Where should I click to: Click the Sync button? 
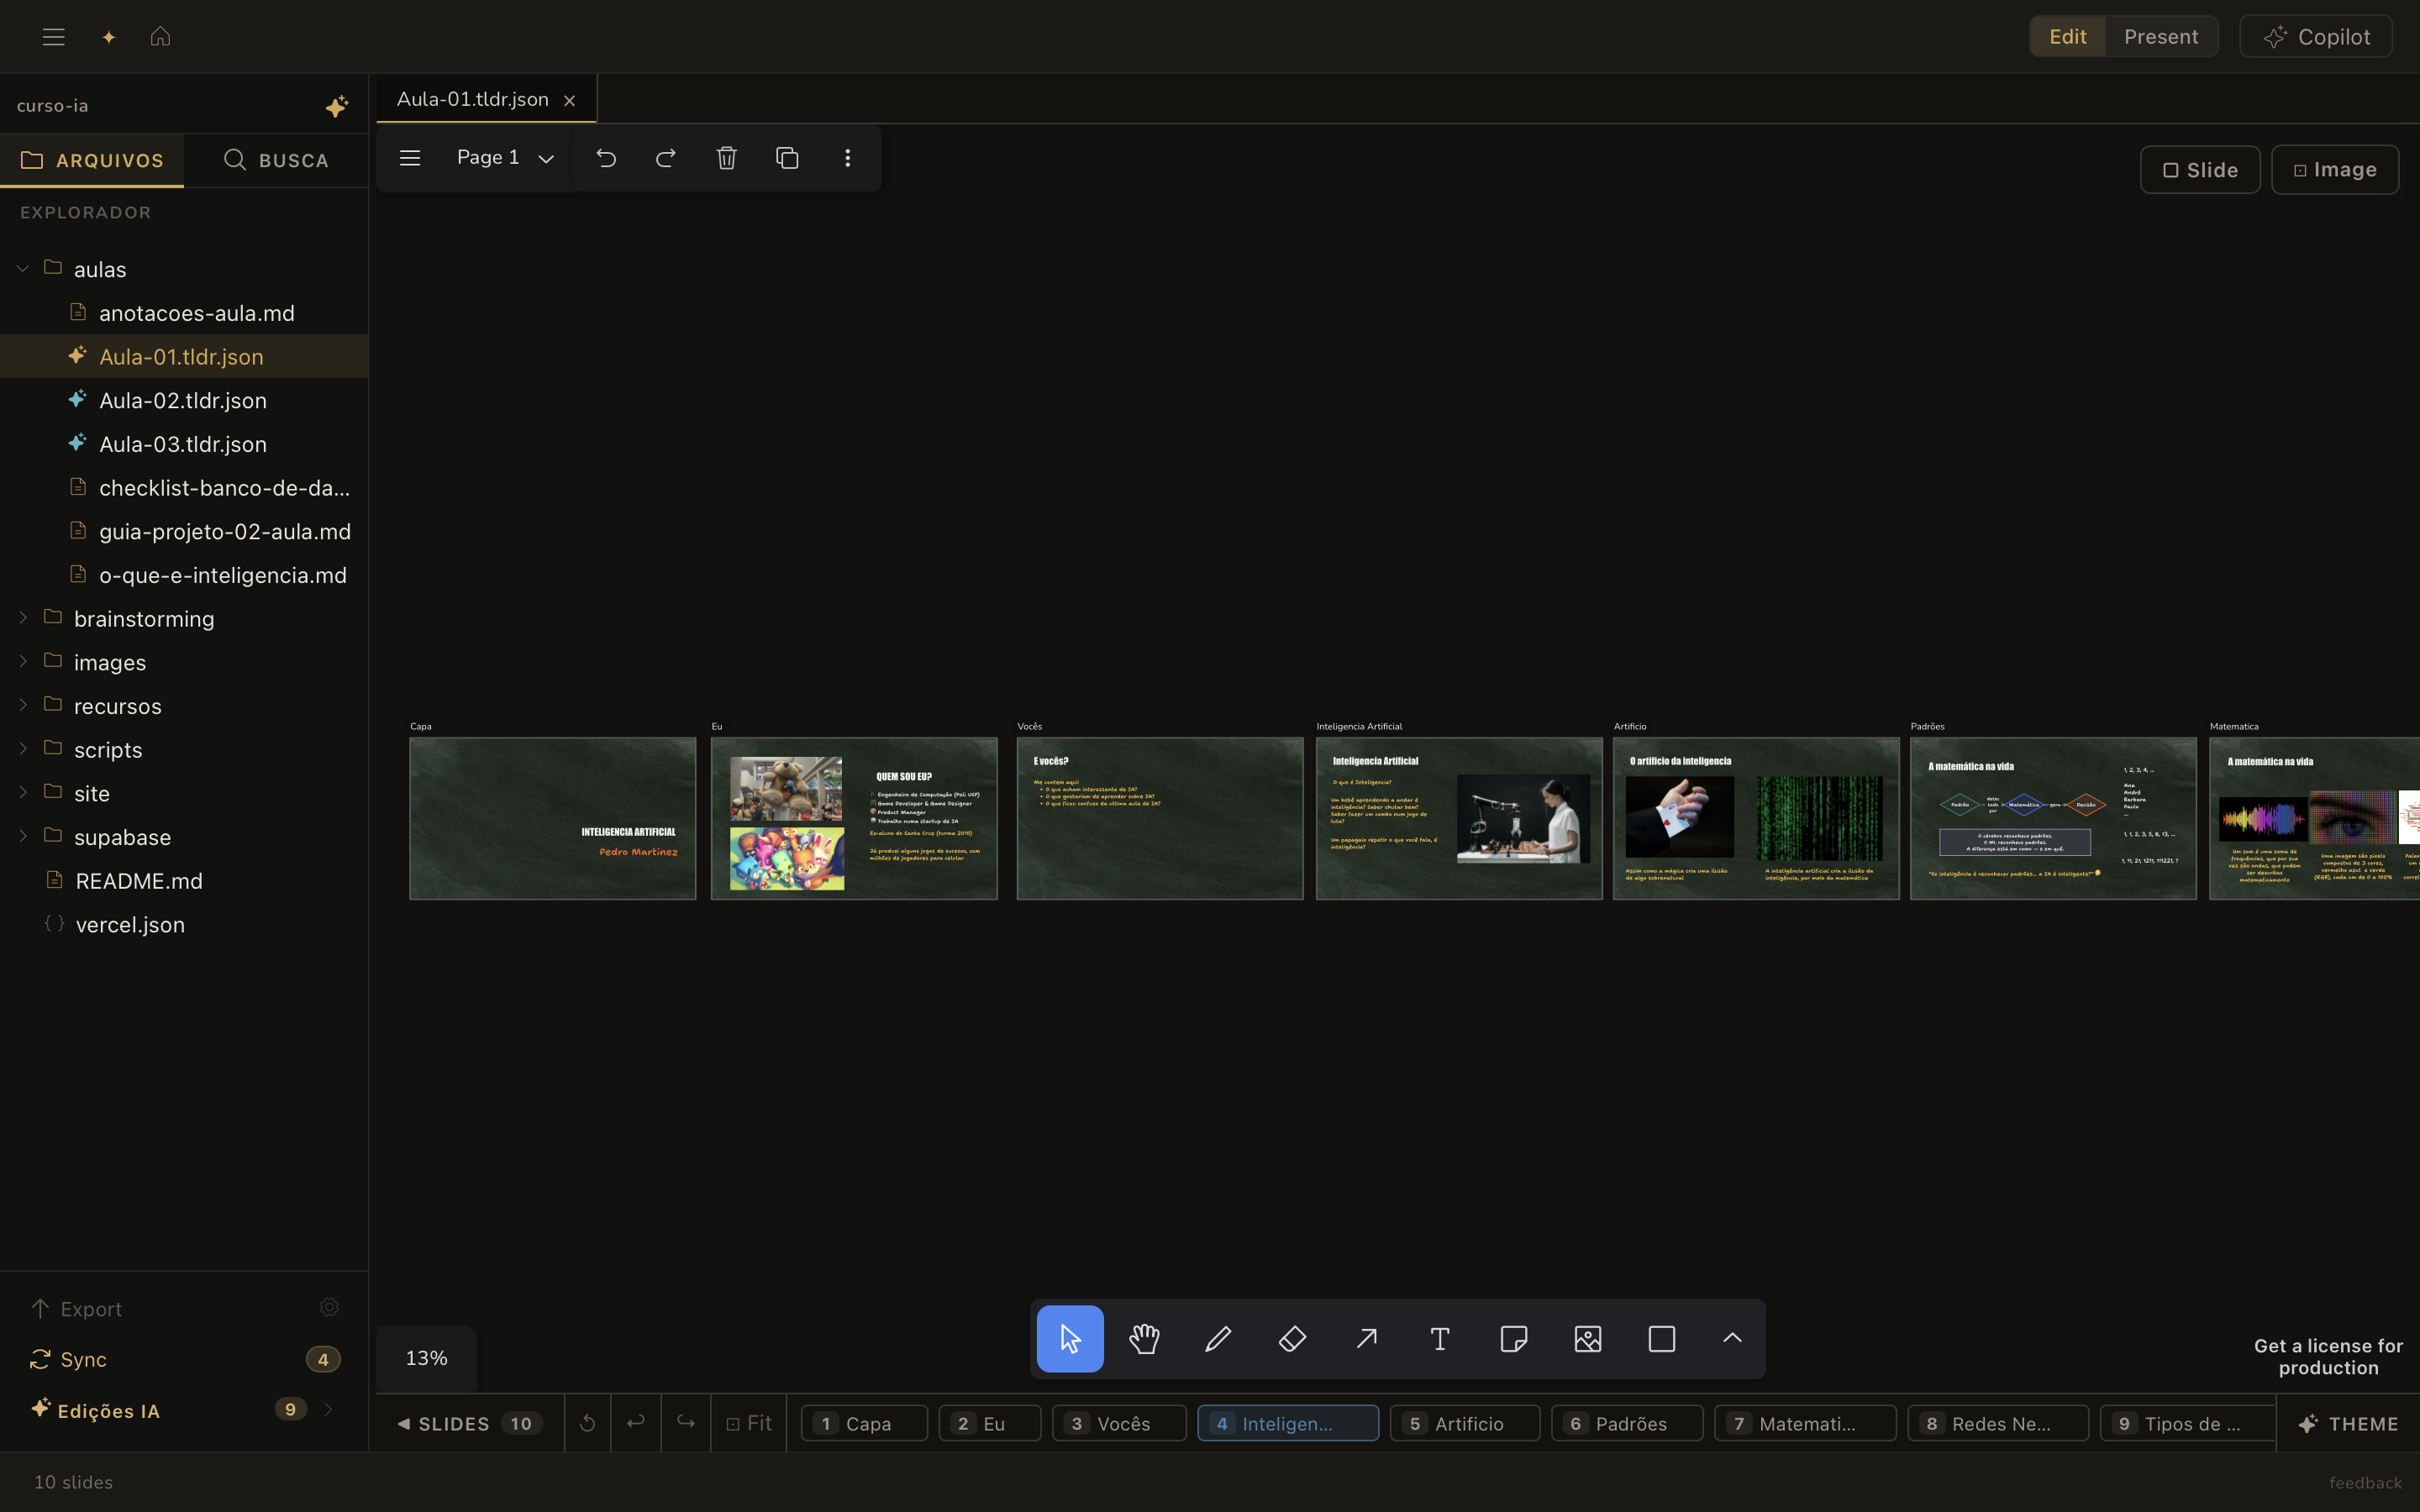[x=83, y=1359]
